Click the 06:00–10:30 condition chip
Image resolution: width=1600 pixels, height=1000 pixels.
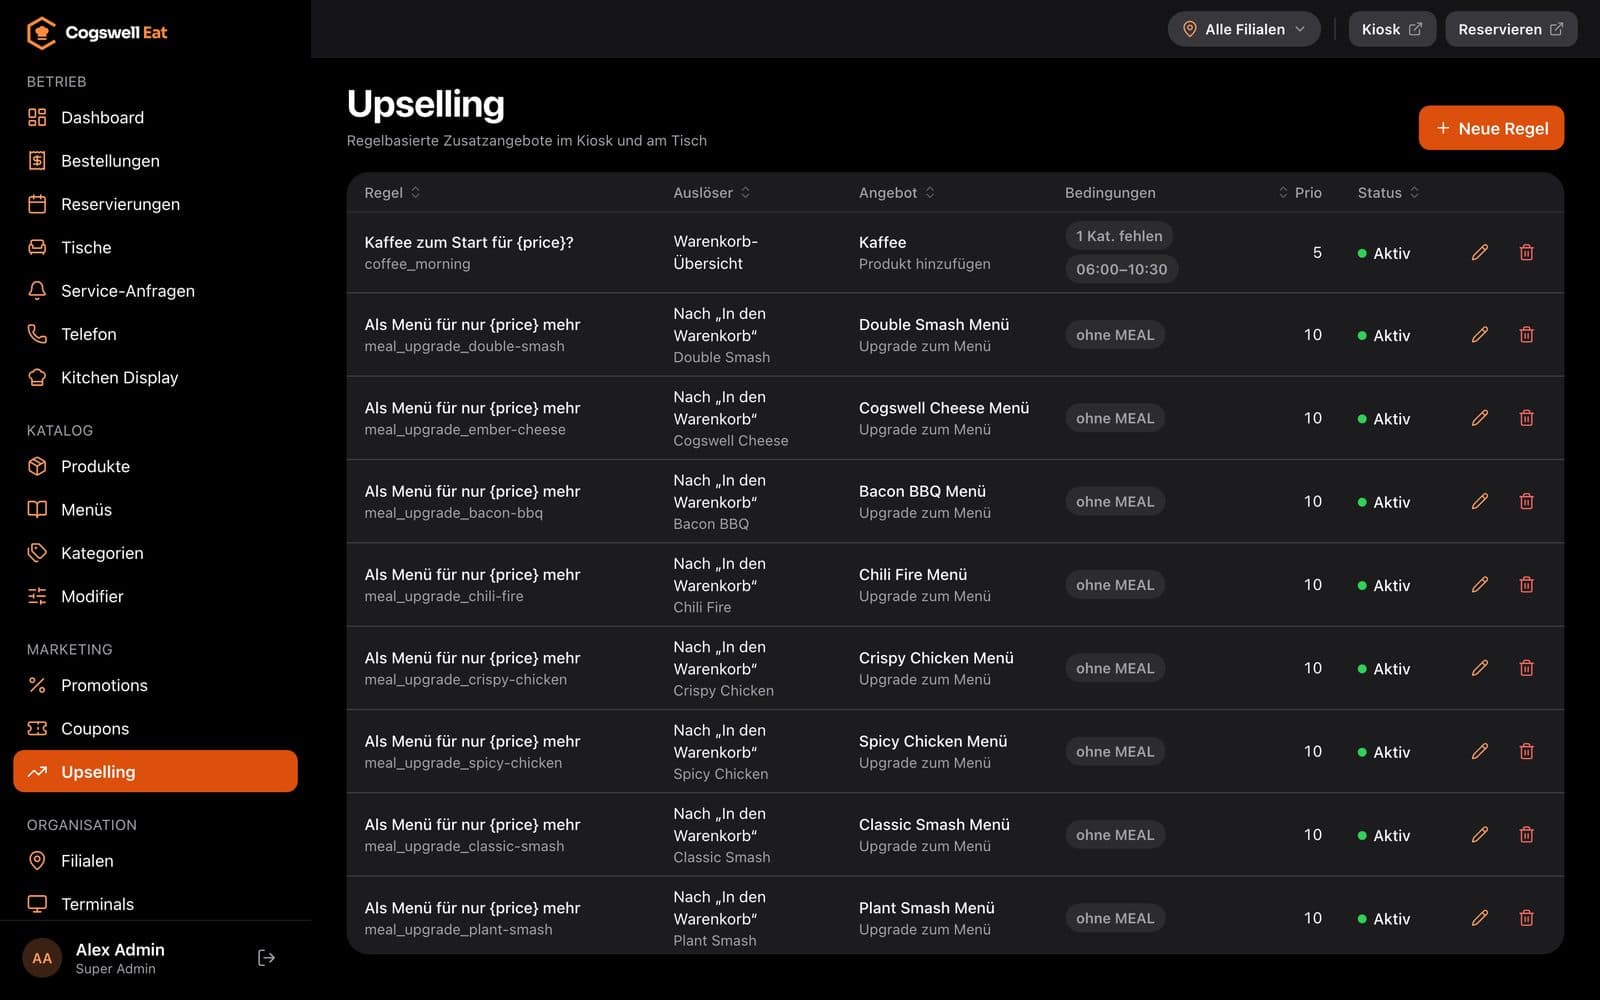click(x=1121, y=269)
